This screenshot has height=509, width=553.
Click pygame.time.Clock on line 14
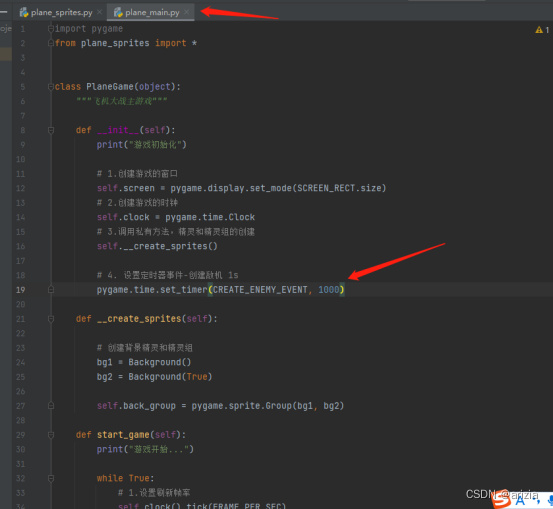[x=210, y=217]
